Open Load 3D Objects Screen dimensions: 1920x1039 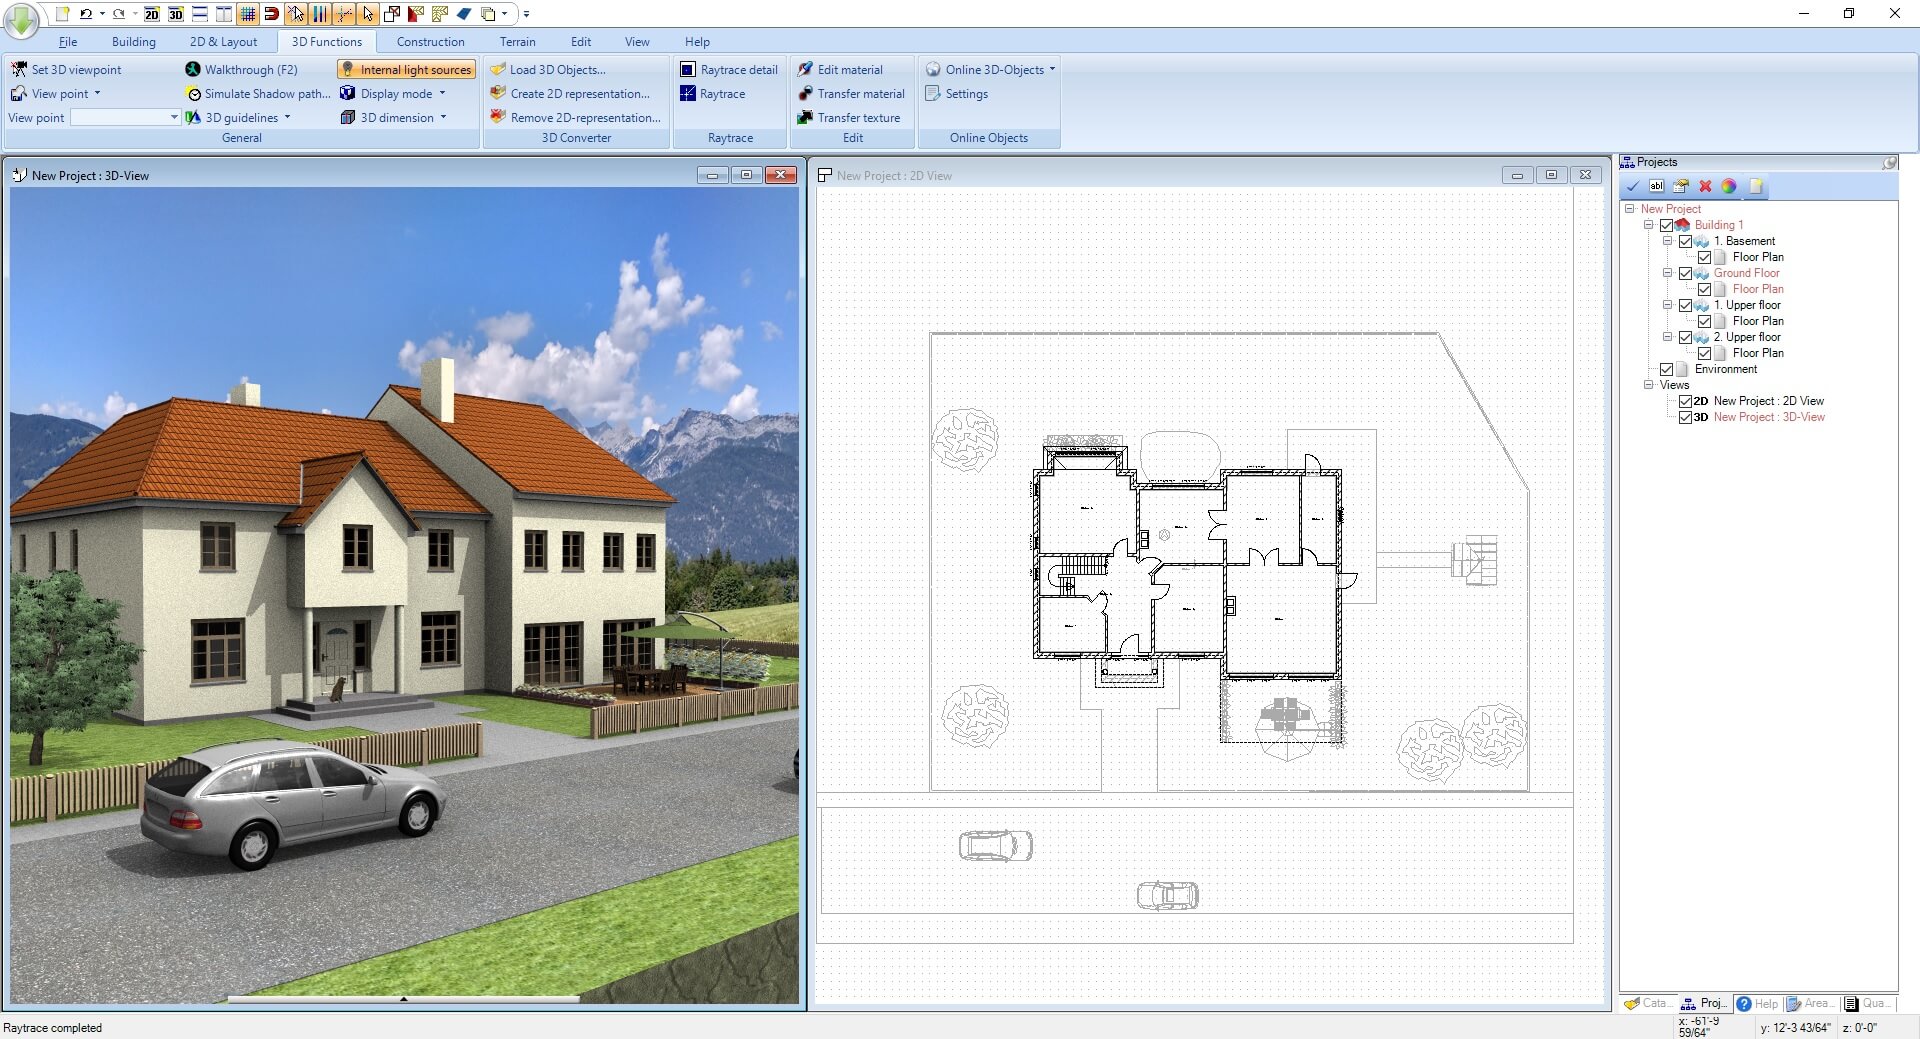click(556, 69)
